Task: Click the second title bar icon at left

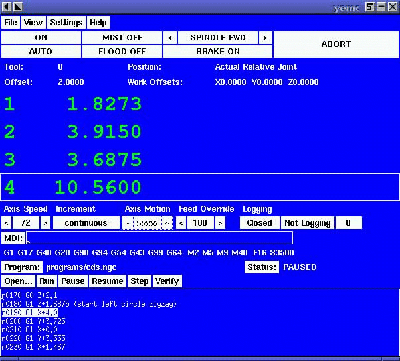Action: (18, 6)
